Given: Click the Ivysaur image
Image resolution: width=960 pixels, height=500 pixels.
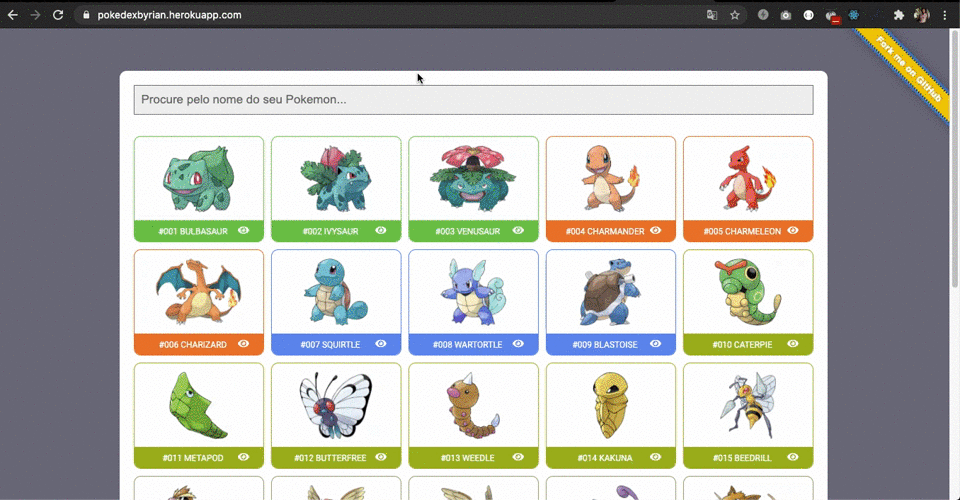Looking at the screenshot, I should point(336,178).
